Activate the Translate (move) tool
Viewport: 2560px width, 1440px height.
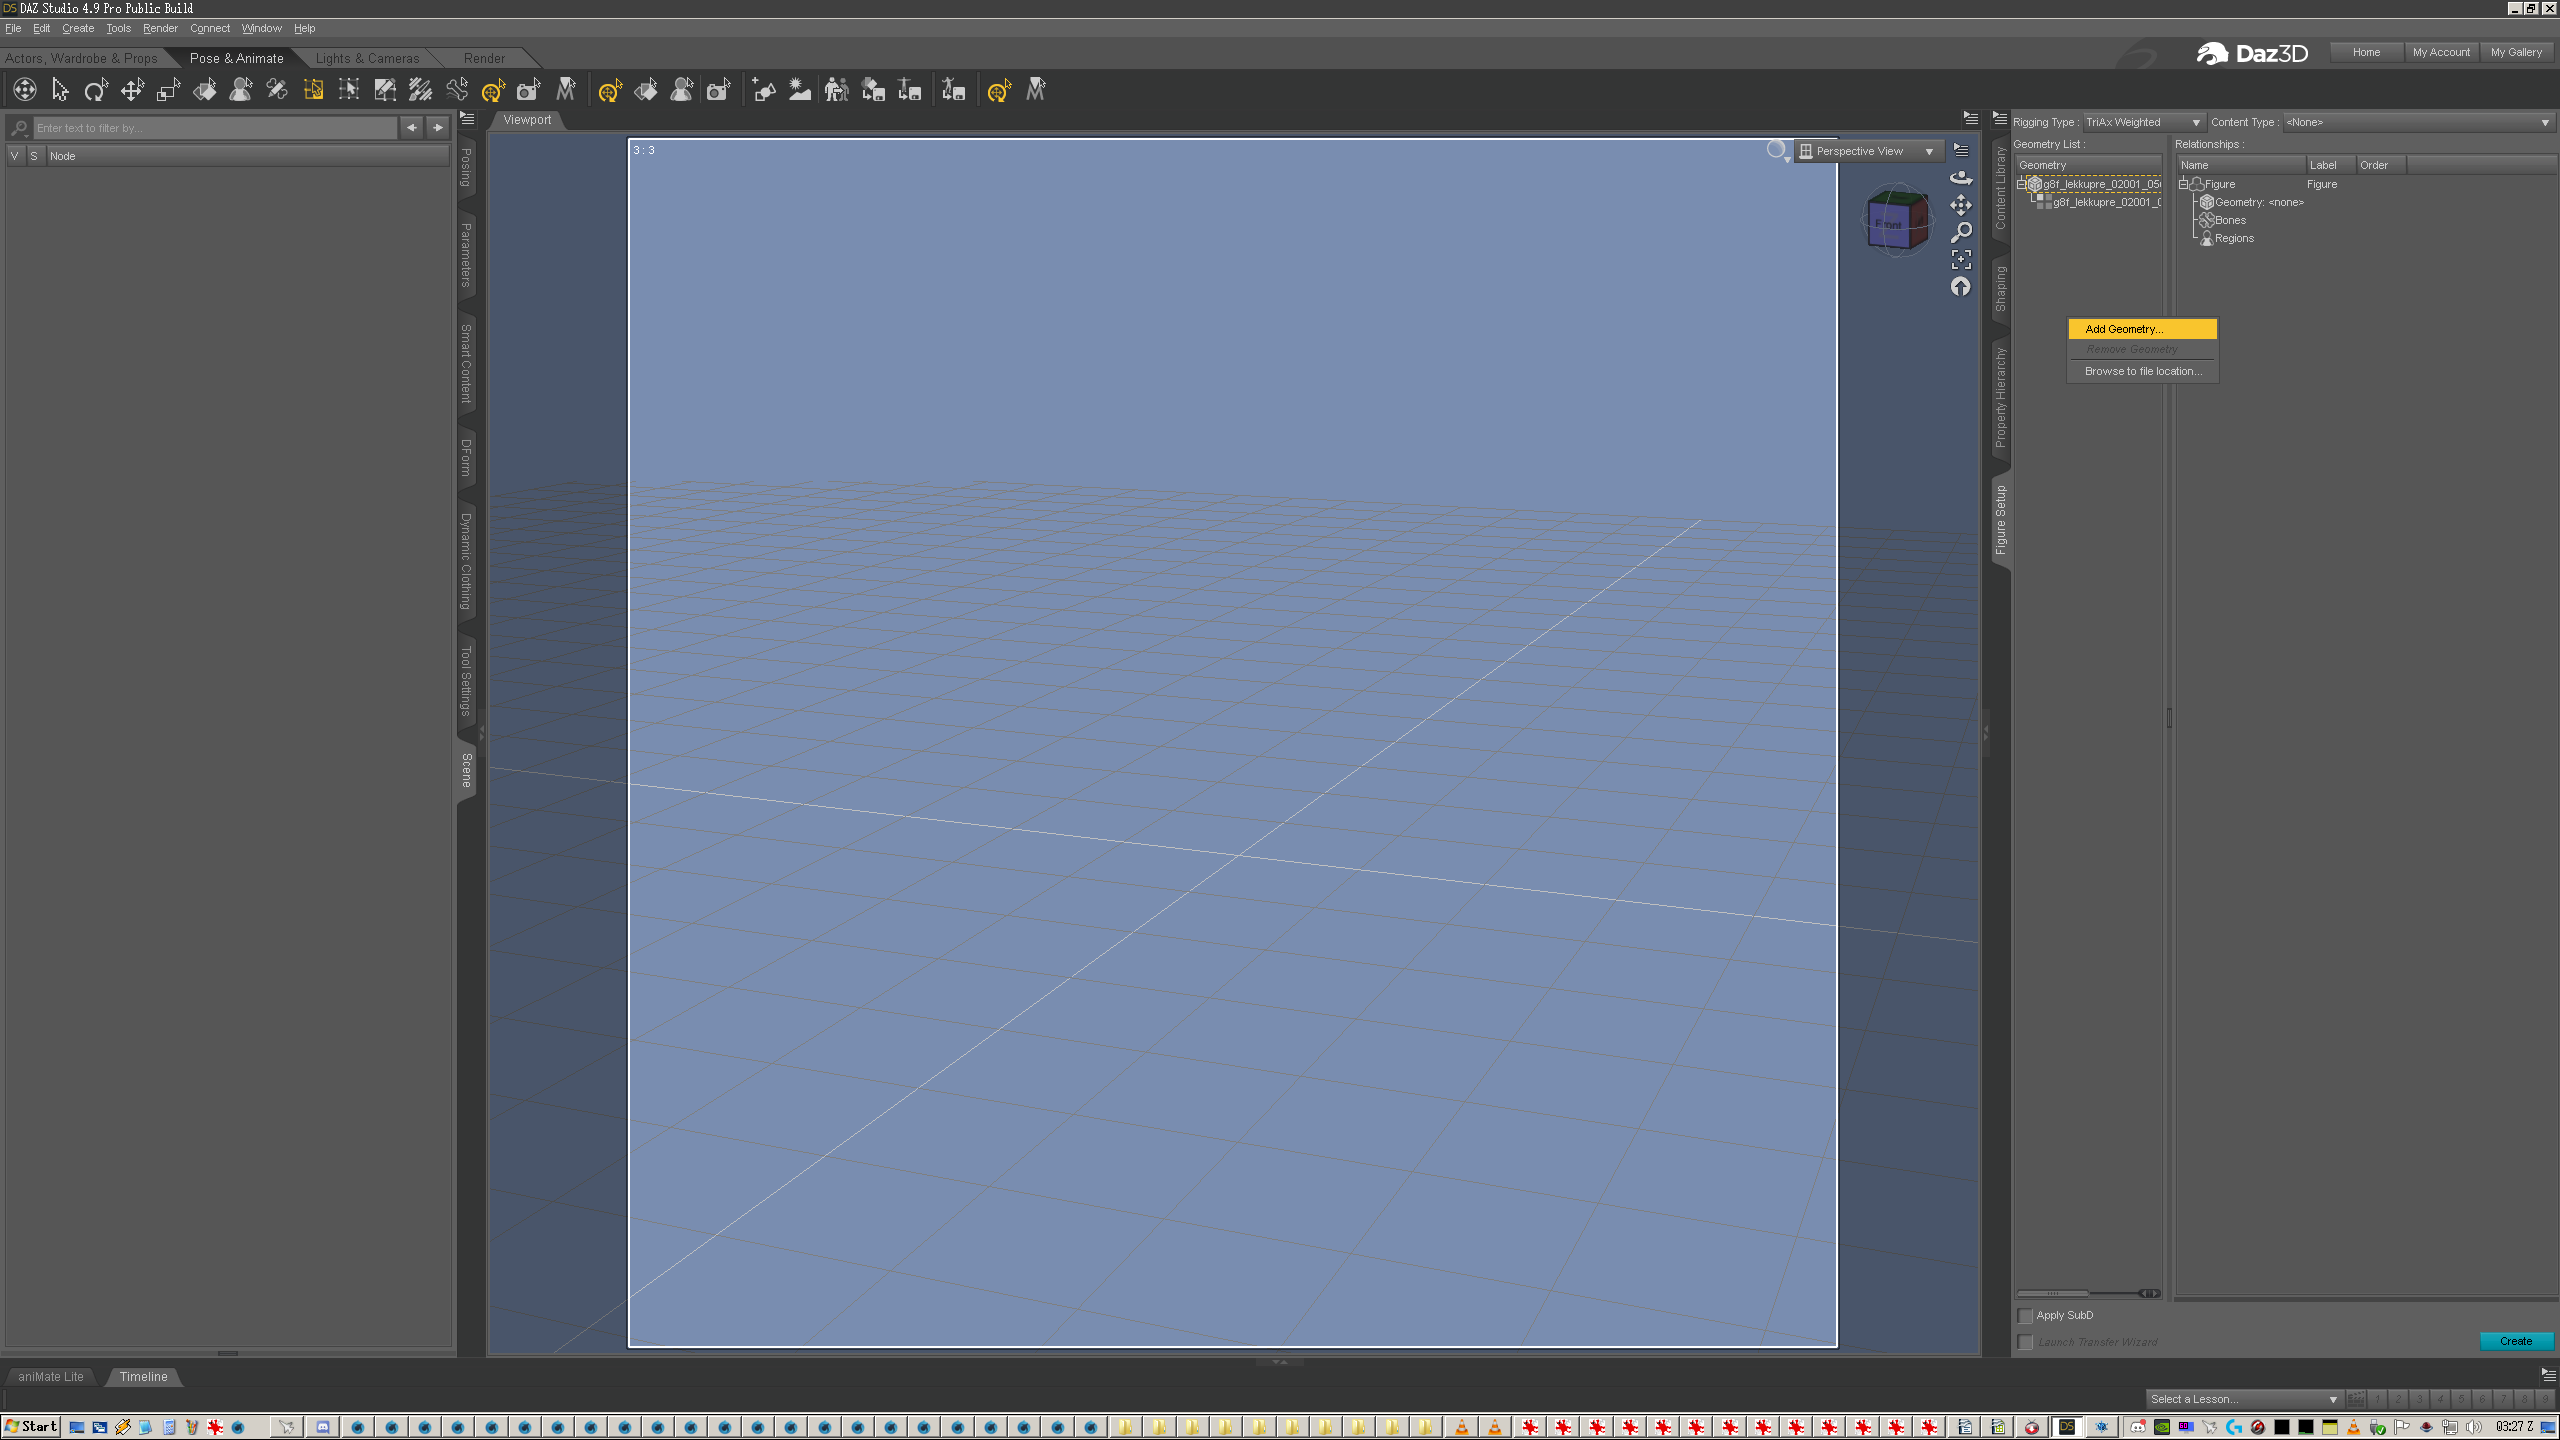pos(132,91)
